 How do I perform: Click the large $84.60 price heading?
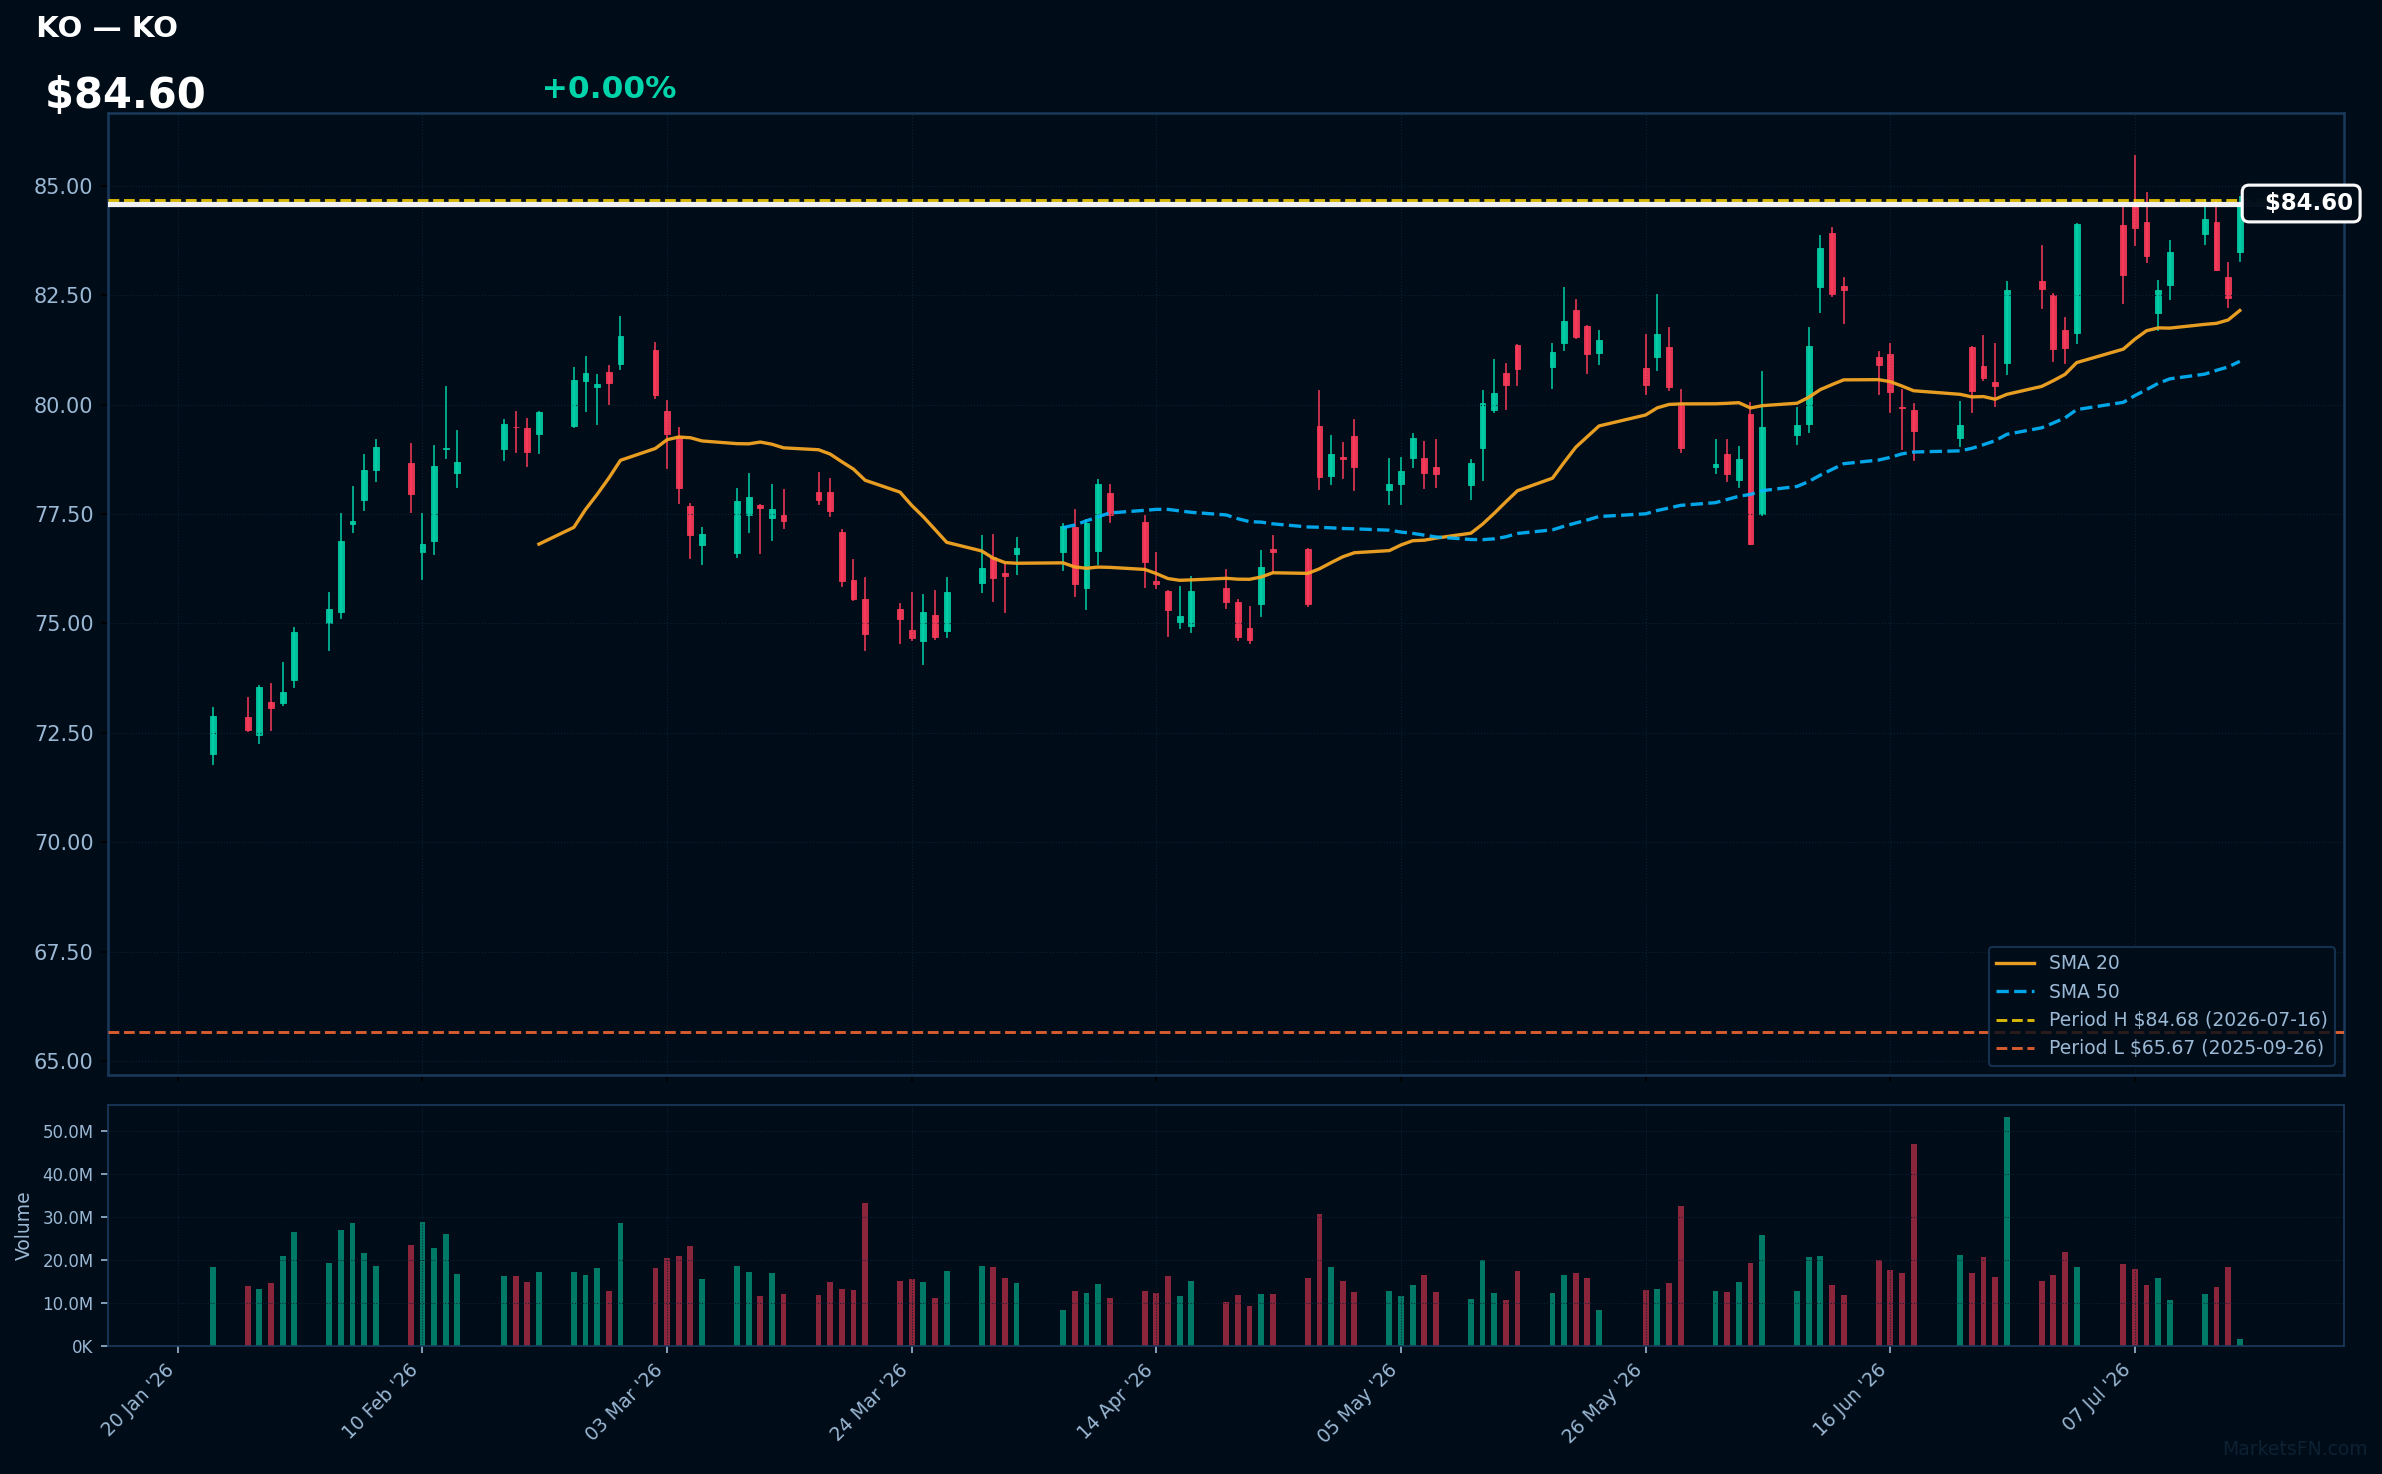coord(125,94)
